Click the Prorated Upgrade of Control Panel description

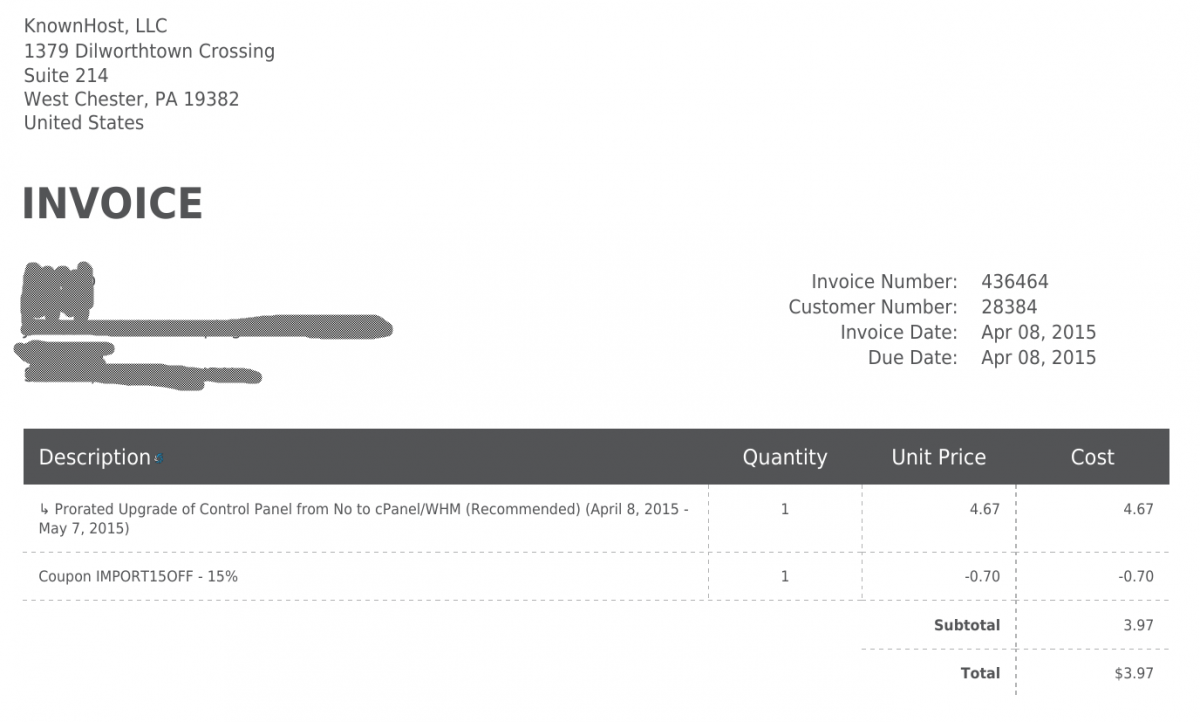tap(364, 518)
